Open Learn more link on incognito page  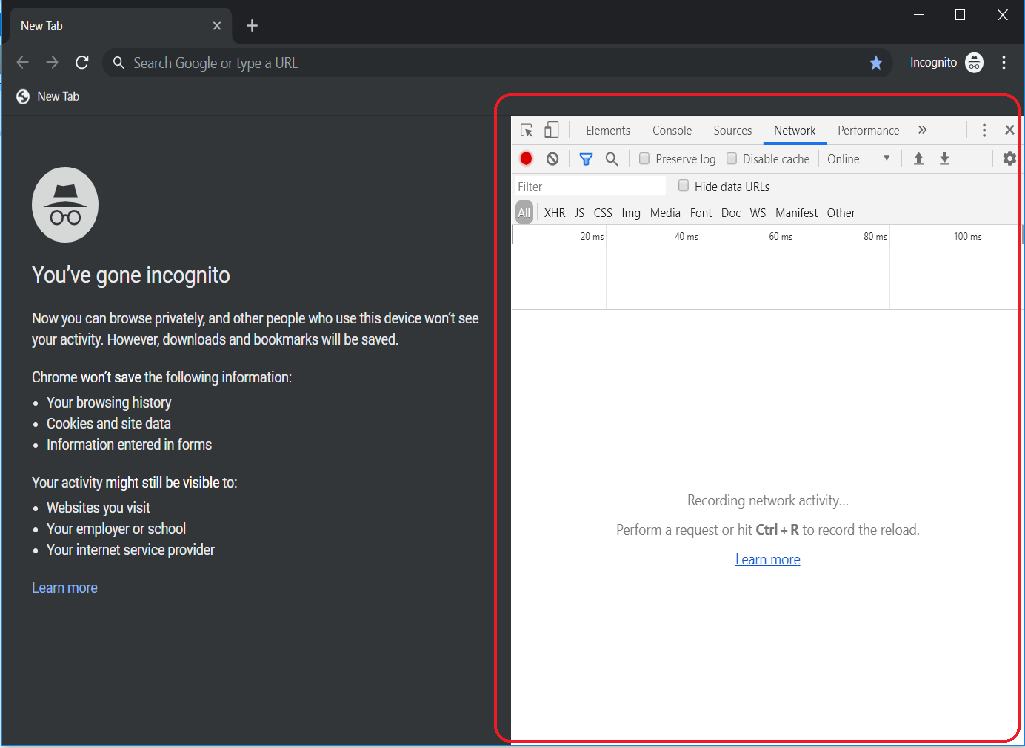tap(65, 588)
